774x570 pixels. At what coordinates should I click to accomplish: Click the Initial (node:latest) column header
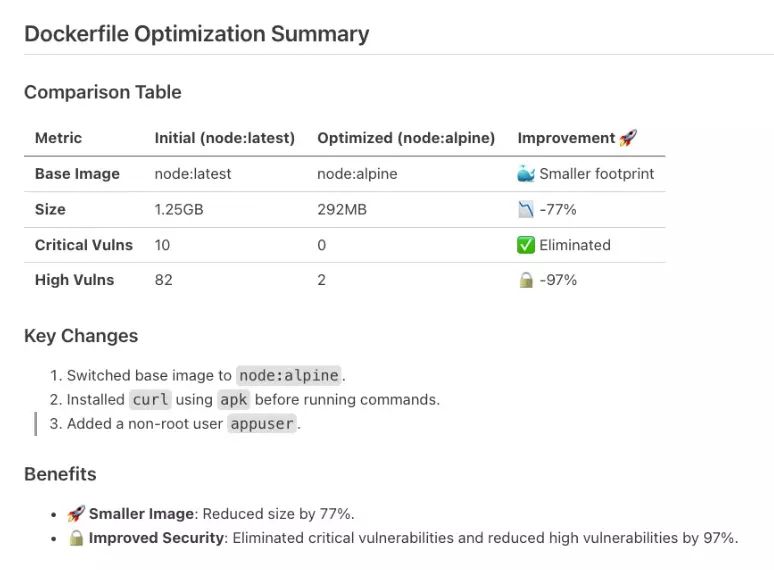[x=225, y=138]
